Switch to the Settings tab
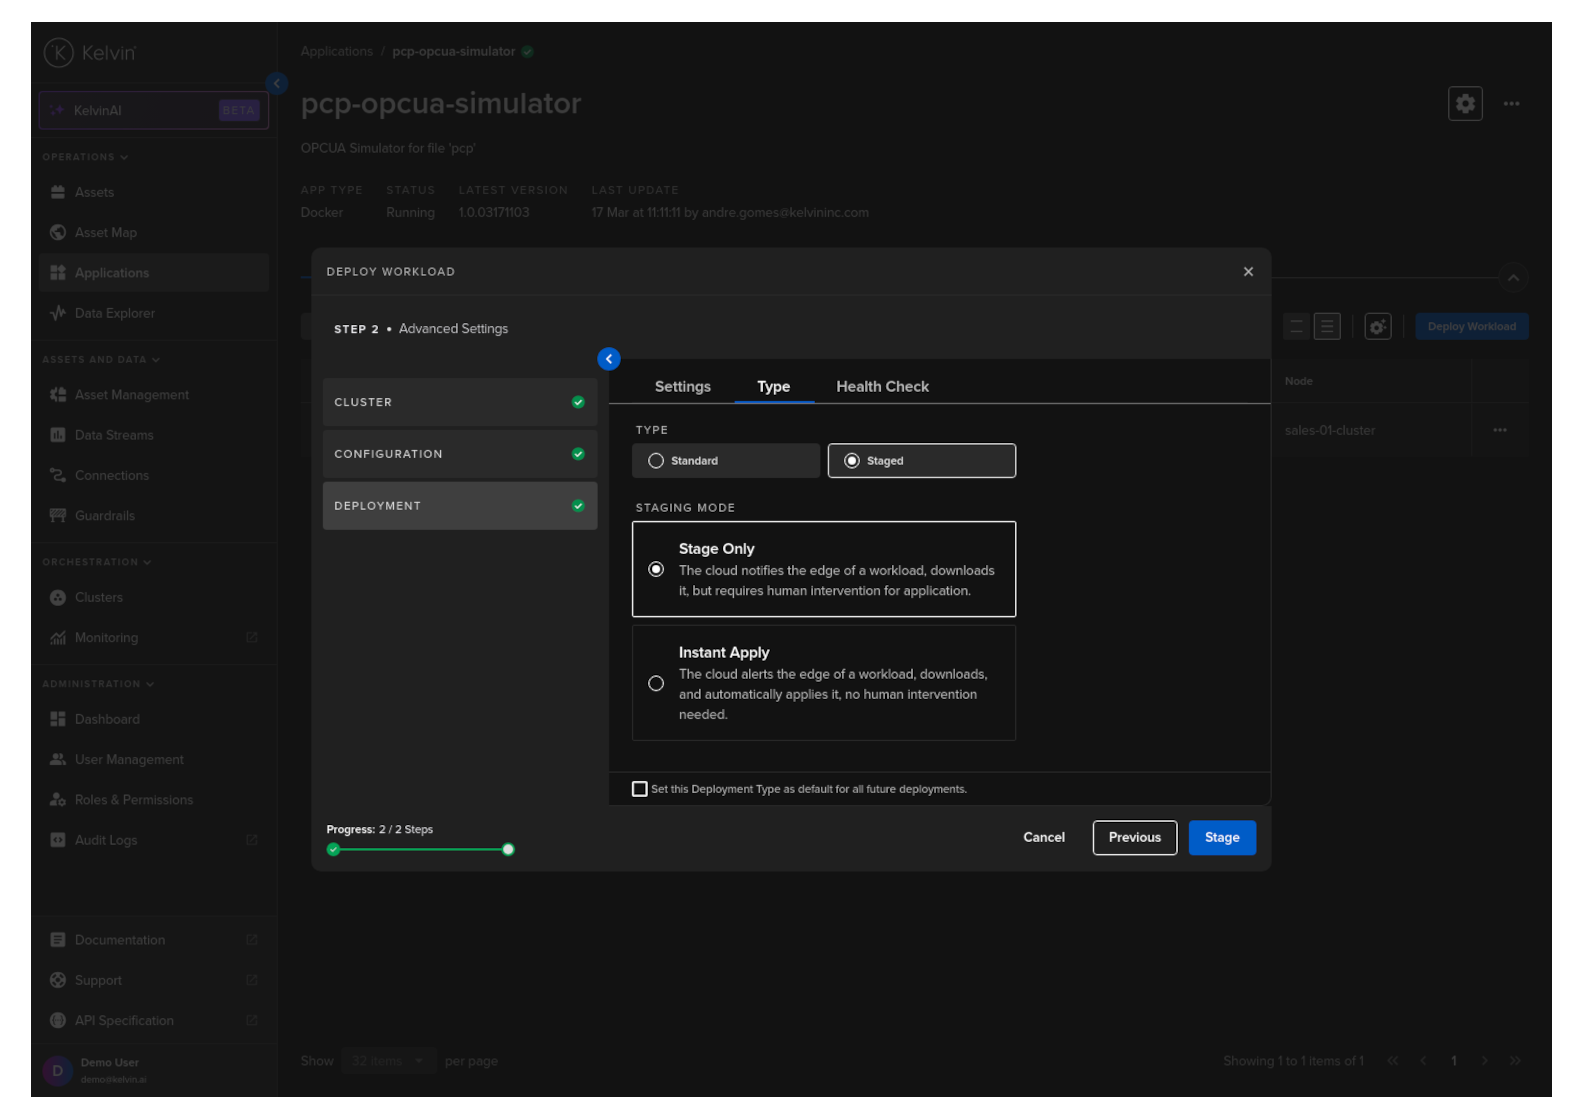The image size is (1584, 1120). pyautogui.click(x=682, y=387)
